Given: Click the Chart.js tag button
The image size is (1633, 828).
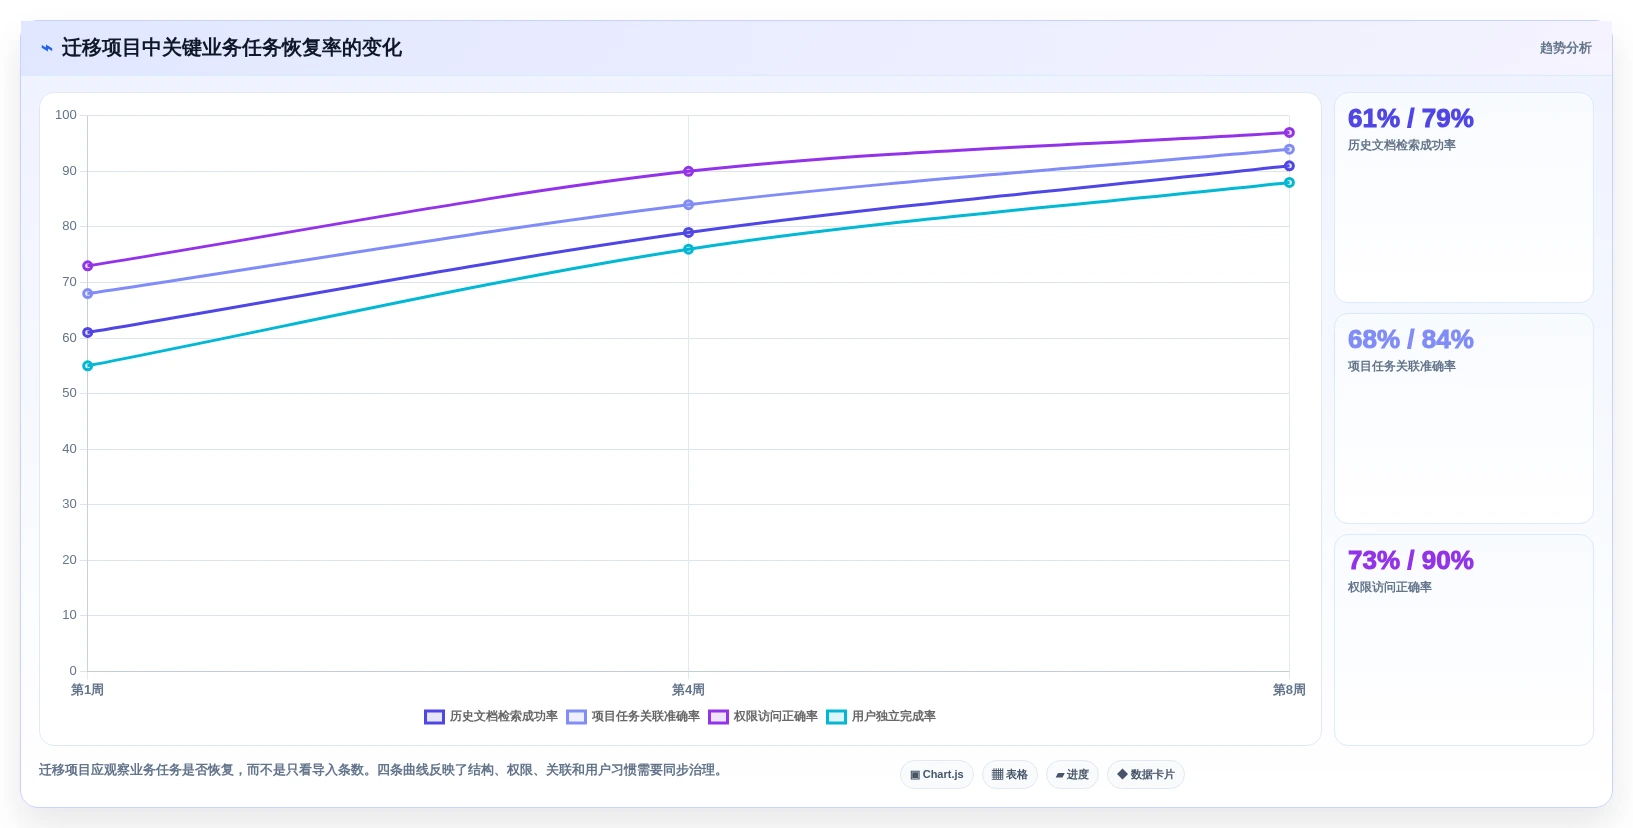Looking at the screenshot, I should click(937, 775).
